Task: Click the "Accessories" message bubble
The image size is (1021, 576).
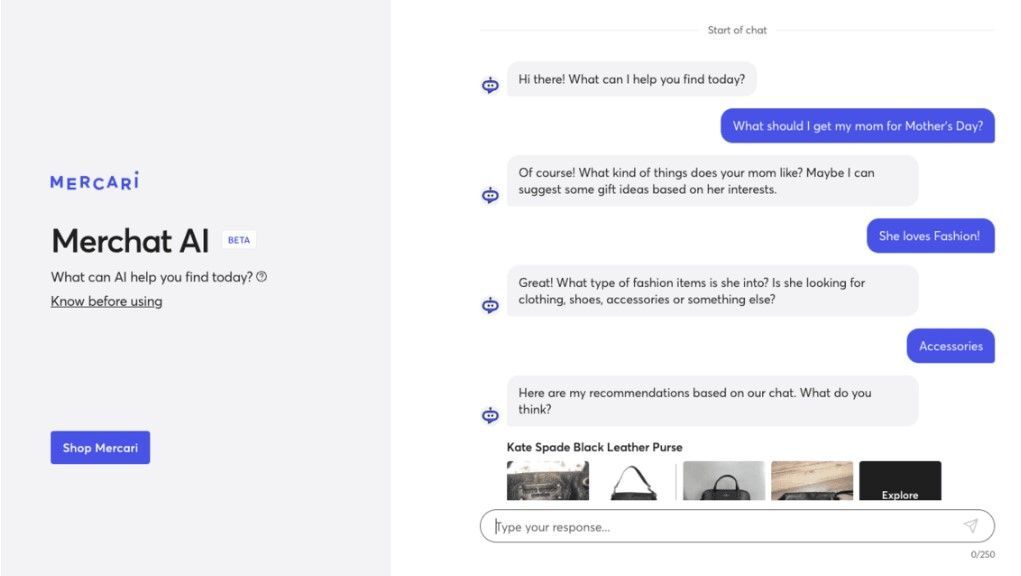Action: coord(951,346)
